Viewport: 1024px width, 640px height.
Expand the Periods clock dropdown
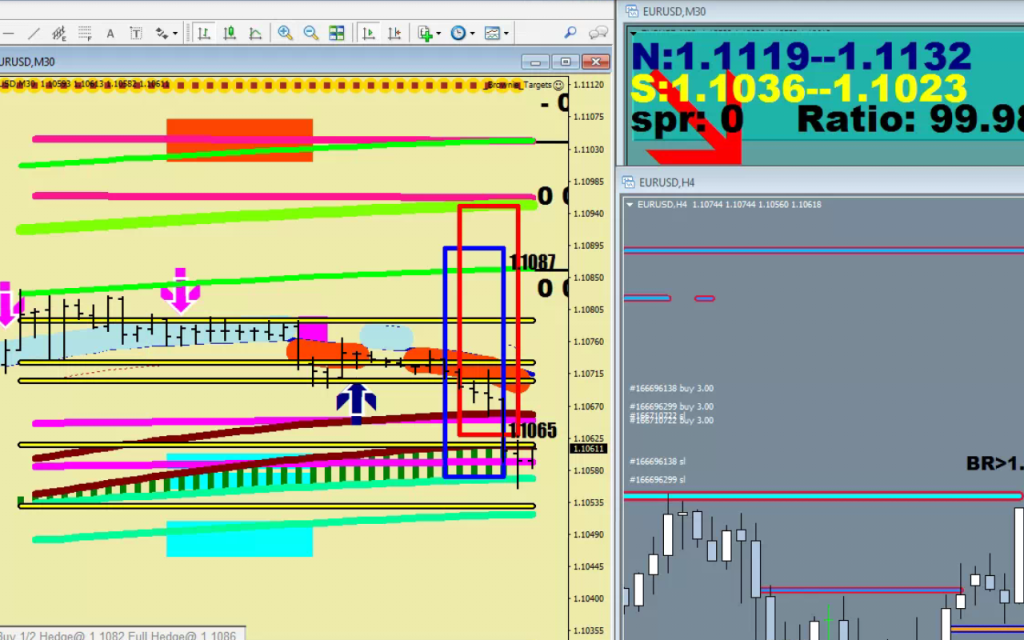click(472, 34)
